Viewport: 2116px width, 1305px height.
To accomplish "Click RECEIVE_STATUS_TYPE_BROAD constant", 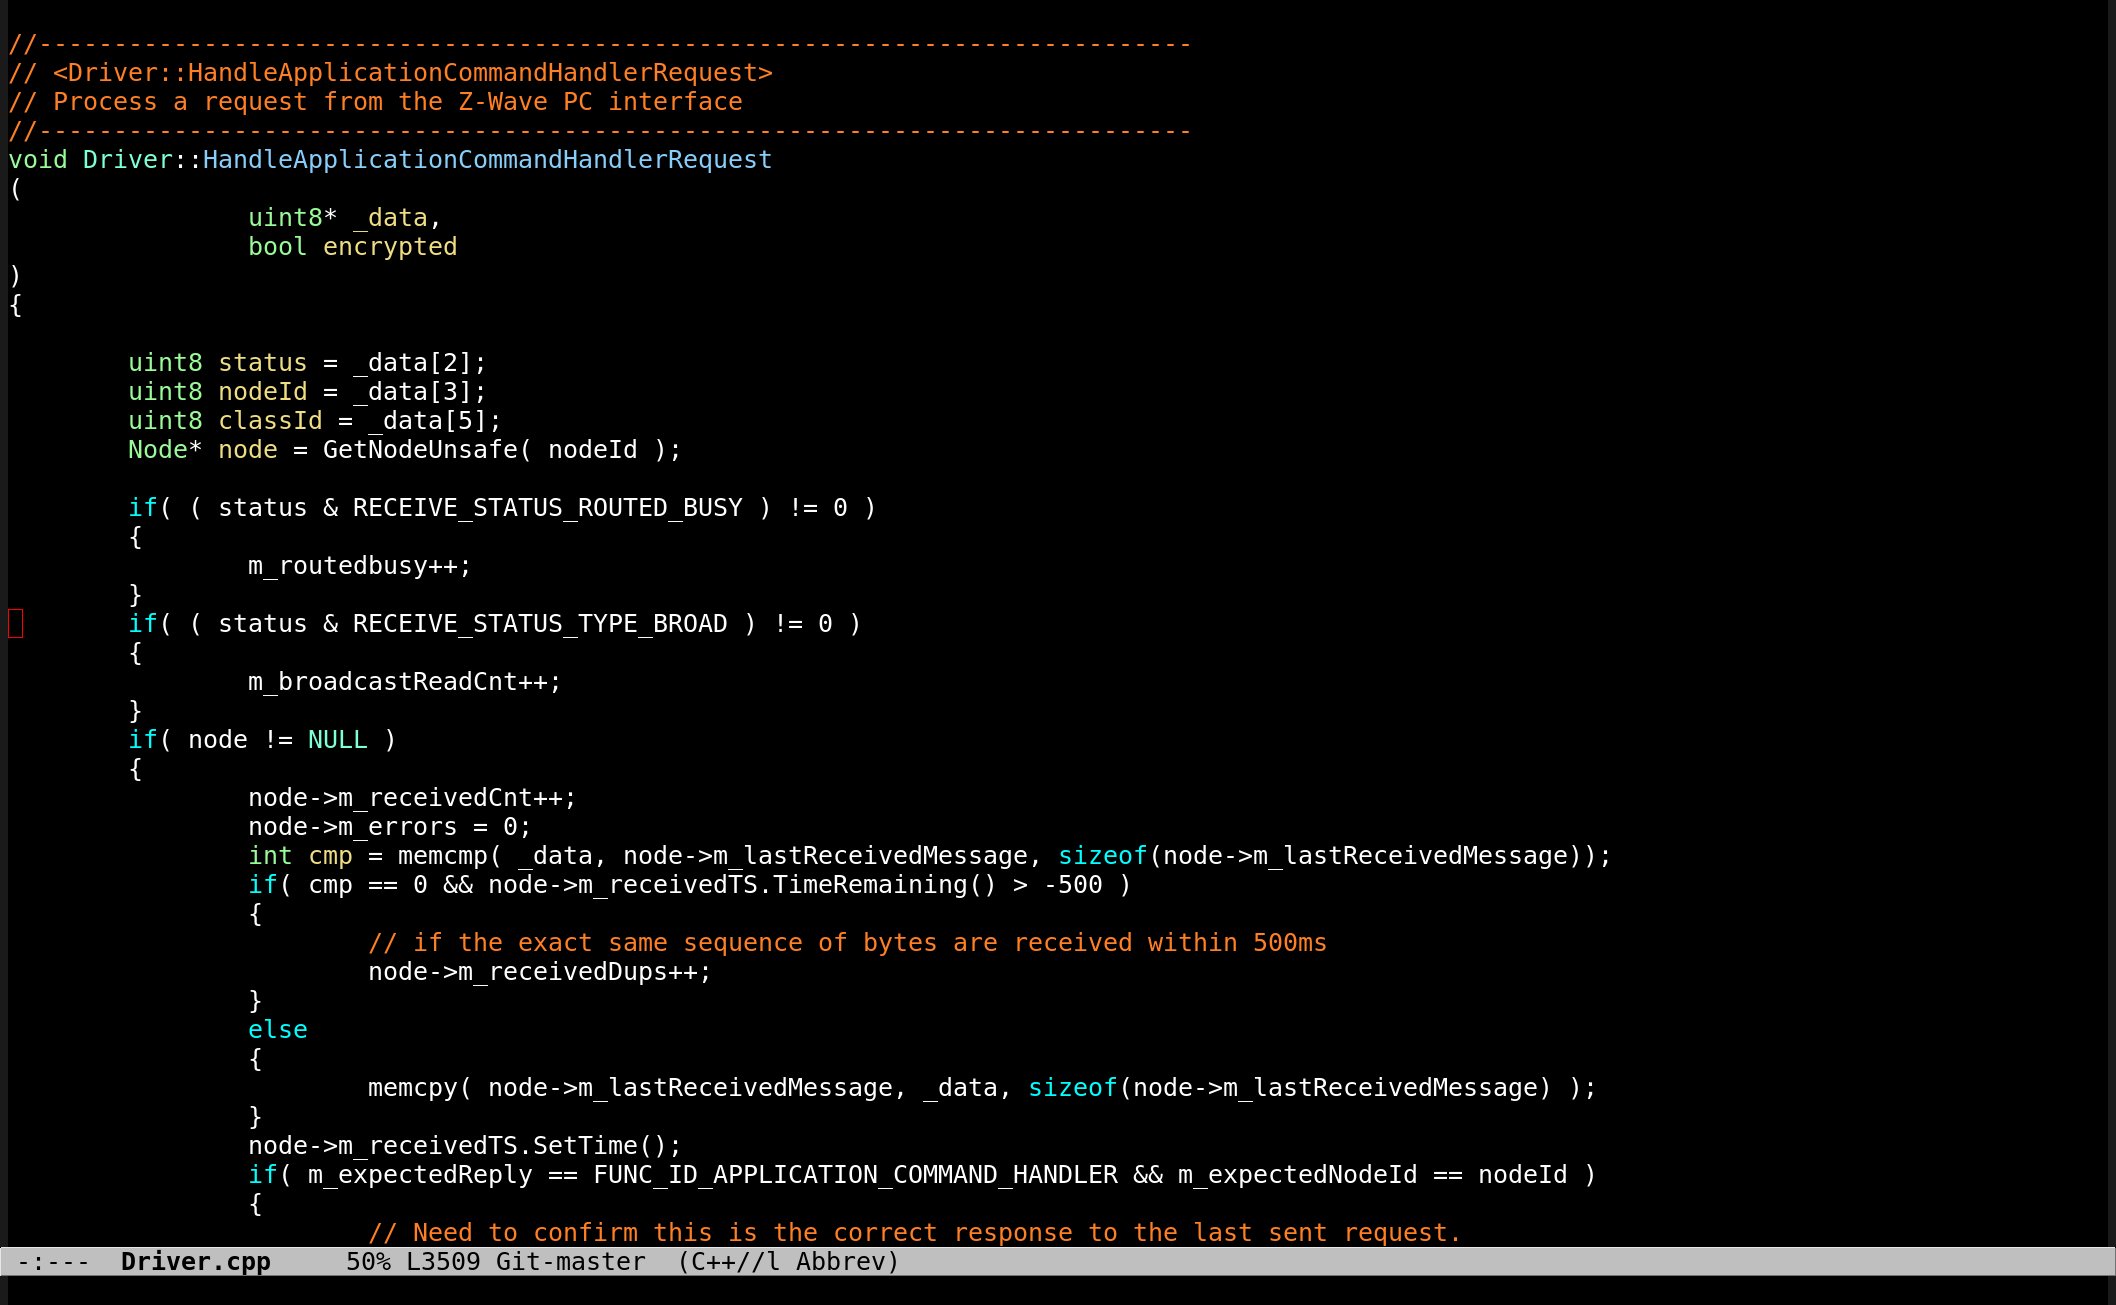I will click(x=540, y=624).
